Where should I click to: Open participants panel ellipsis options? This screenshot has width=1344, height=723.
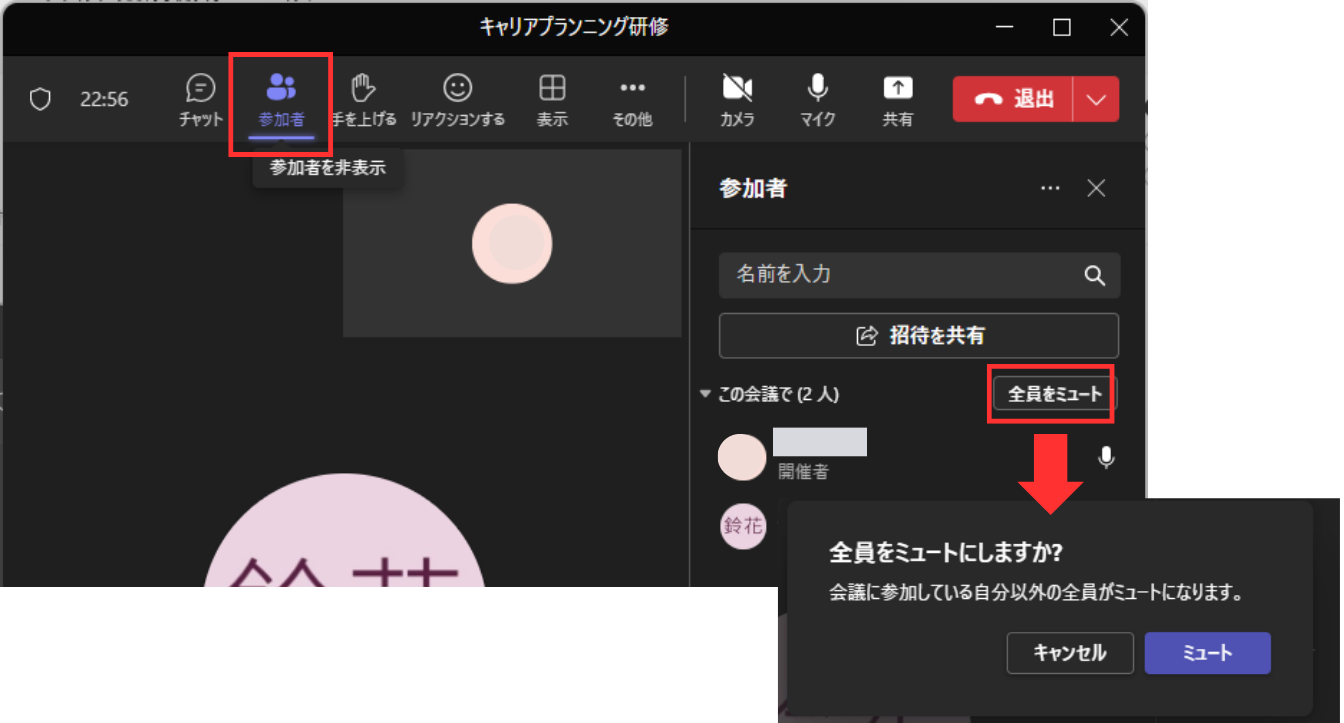tap(1049, 188)
